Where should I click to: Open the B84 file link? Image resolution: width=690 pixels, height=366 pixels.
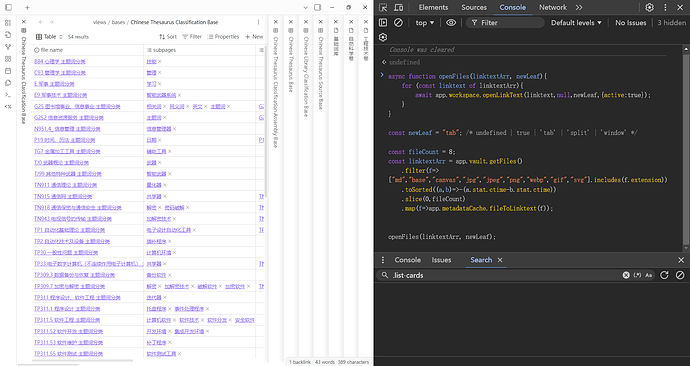click(60, 61)
